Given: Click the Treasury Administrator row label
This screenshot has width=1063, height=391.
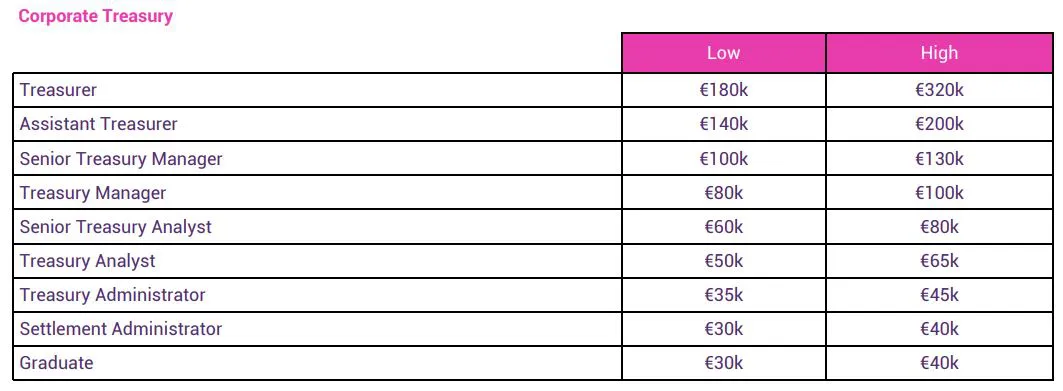Looking at the screenshot, I should tap(113, 295).
